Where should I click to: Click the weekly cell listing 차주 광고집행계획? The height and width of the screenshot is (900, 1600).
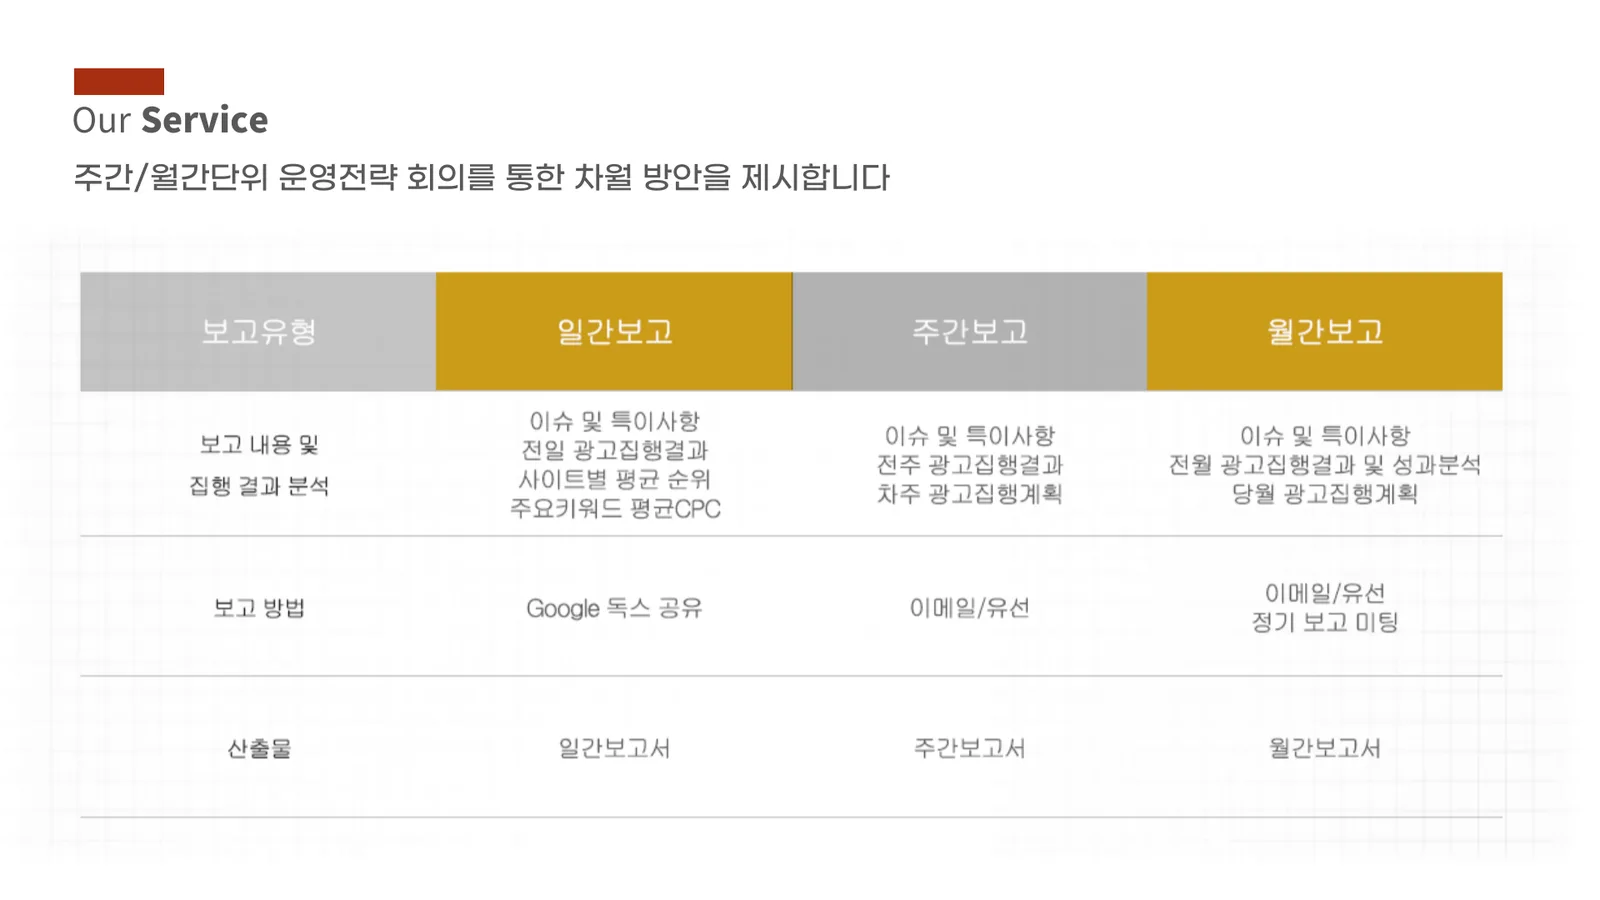(970, 465)
